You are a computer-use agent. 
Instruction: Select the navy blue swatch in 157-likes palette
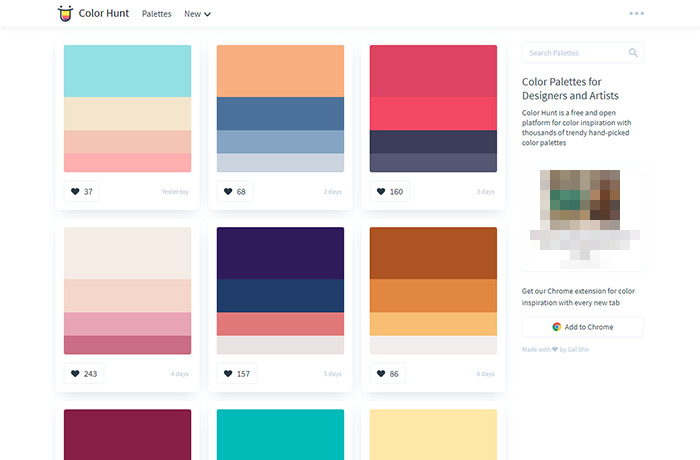point(280,296)
